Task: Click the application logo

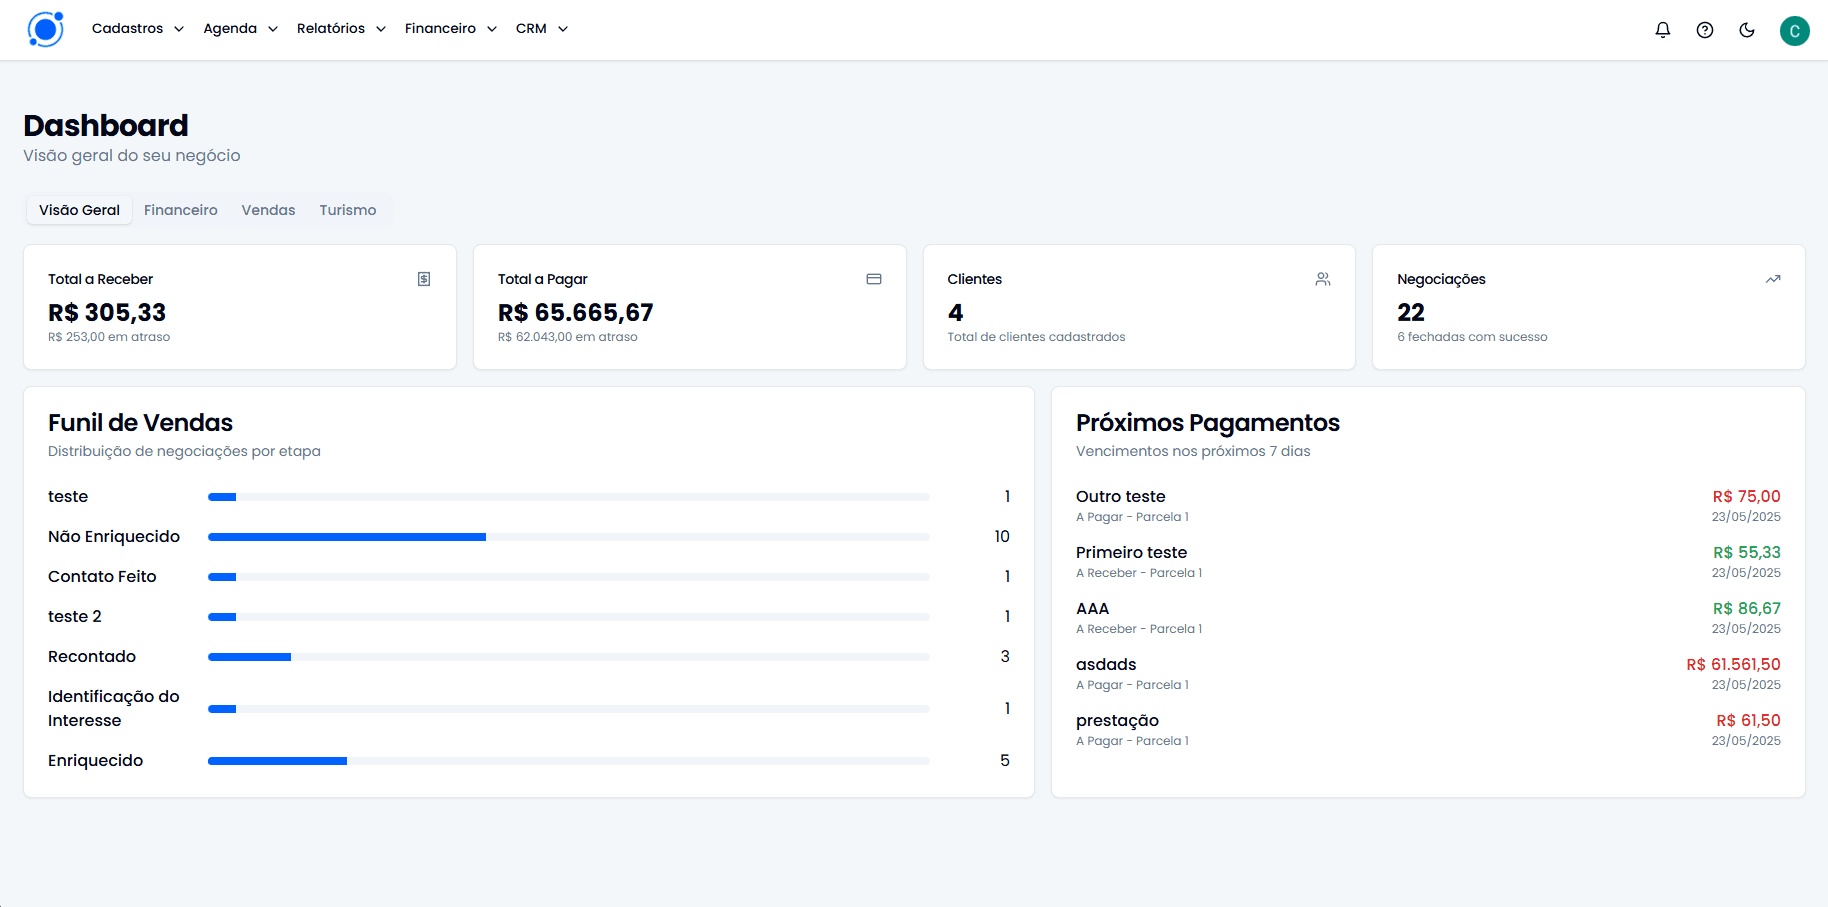Action: (x=45, y=29)
